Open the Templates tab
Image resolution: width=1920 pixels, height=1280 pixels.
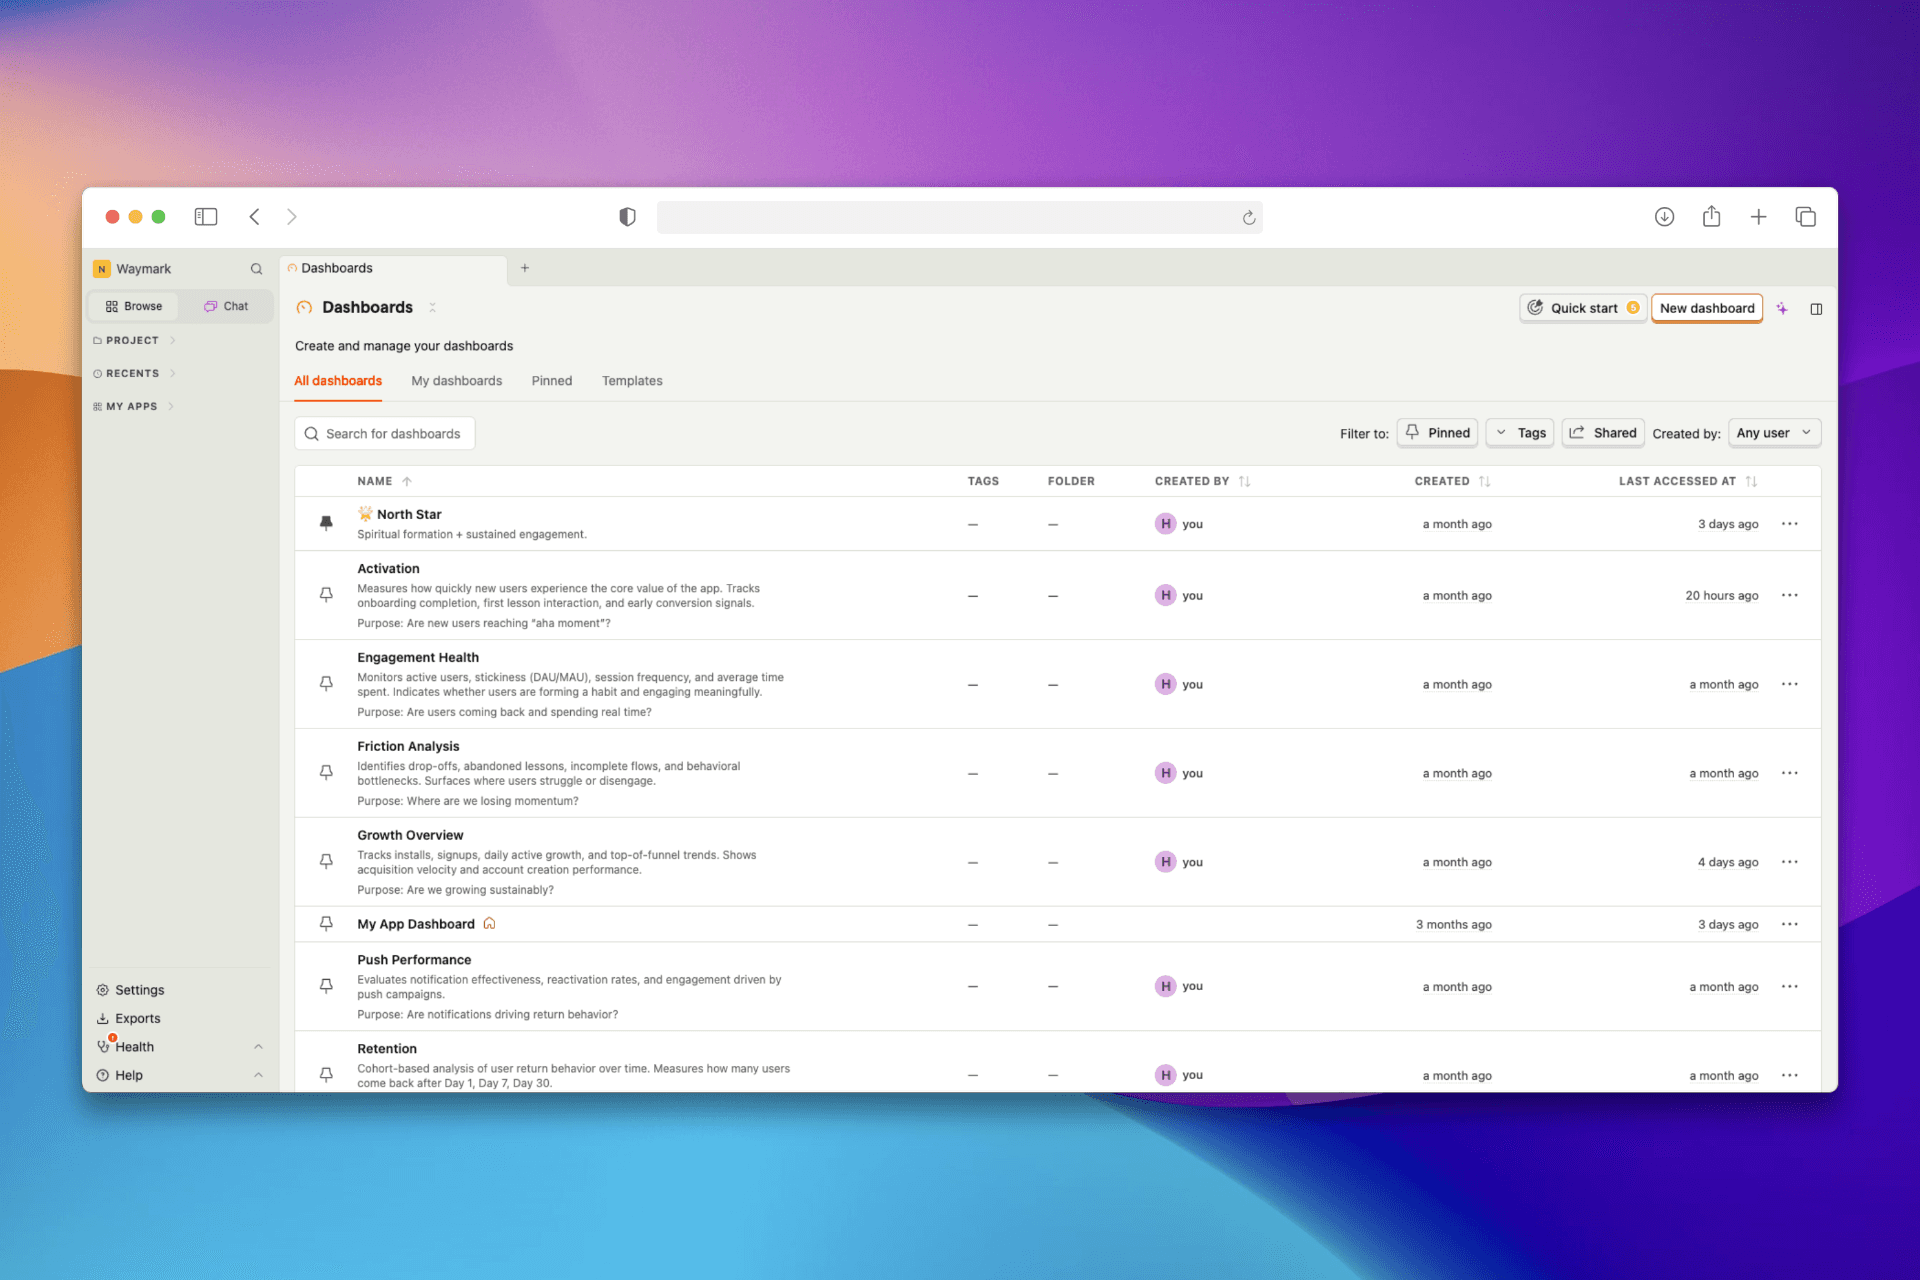[631, 381]
